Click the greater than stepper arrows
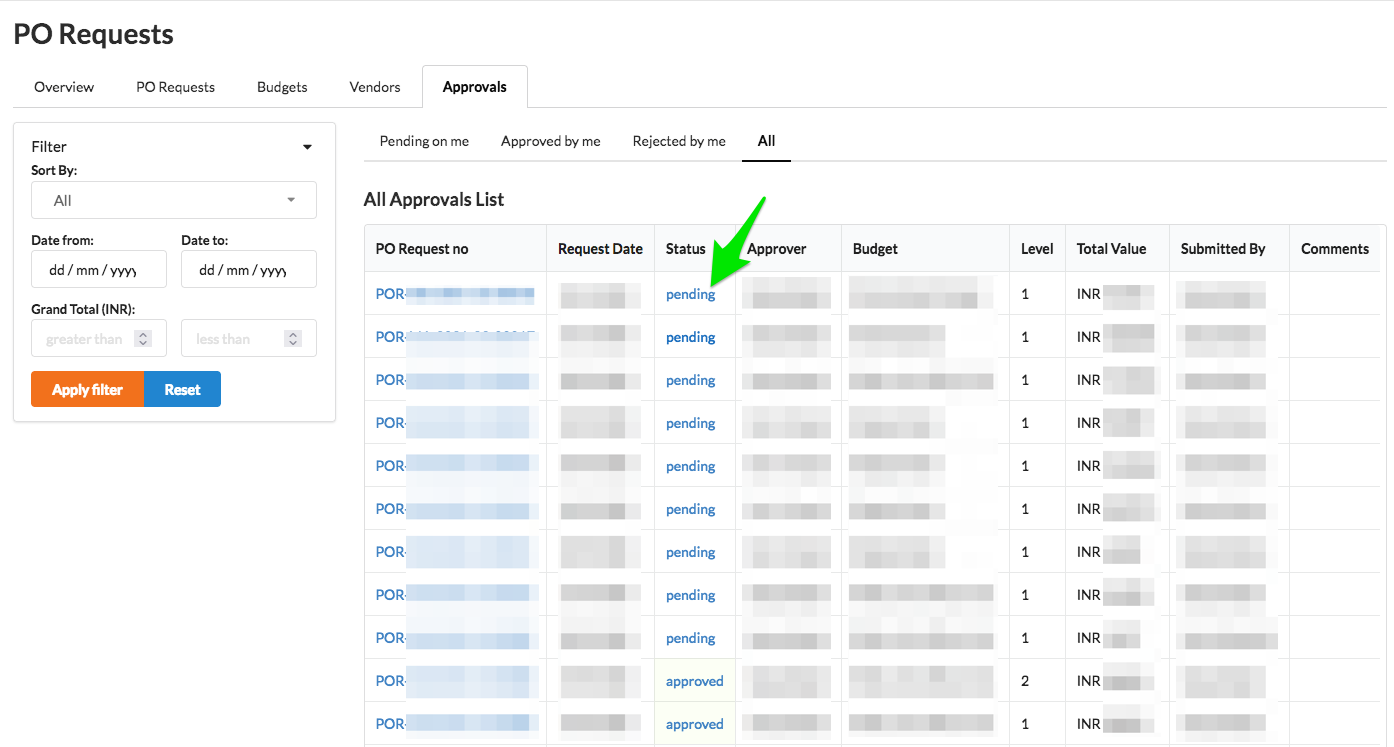 click(143, 339)
